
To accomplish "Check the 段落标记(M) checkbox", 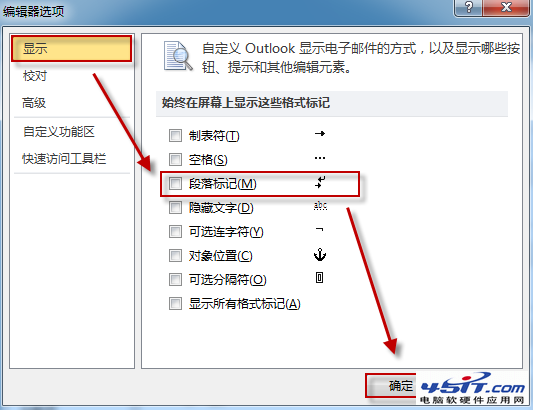I will click(x=175, y=184).
